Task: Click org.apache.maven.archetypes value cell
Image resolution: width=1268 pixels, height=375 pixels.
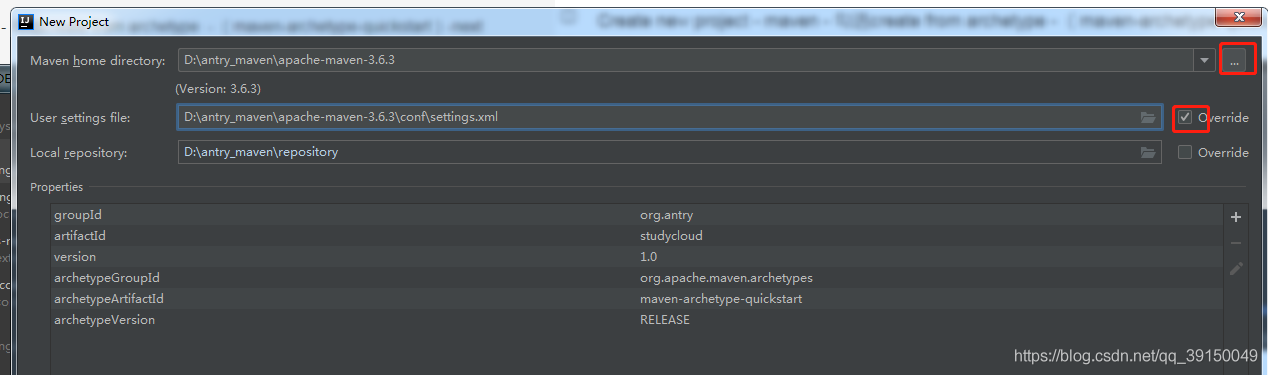Action: point(726,278)
